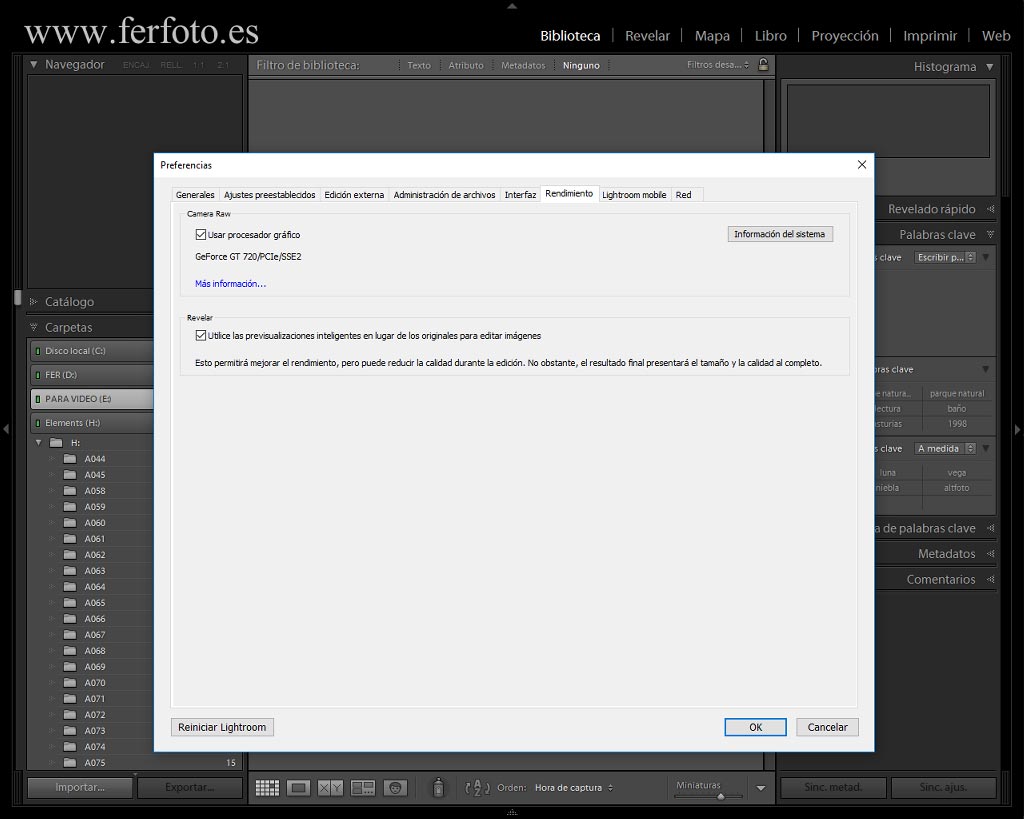Select the Metadatos library filter

pos(522,65)
